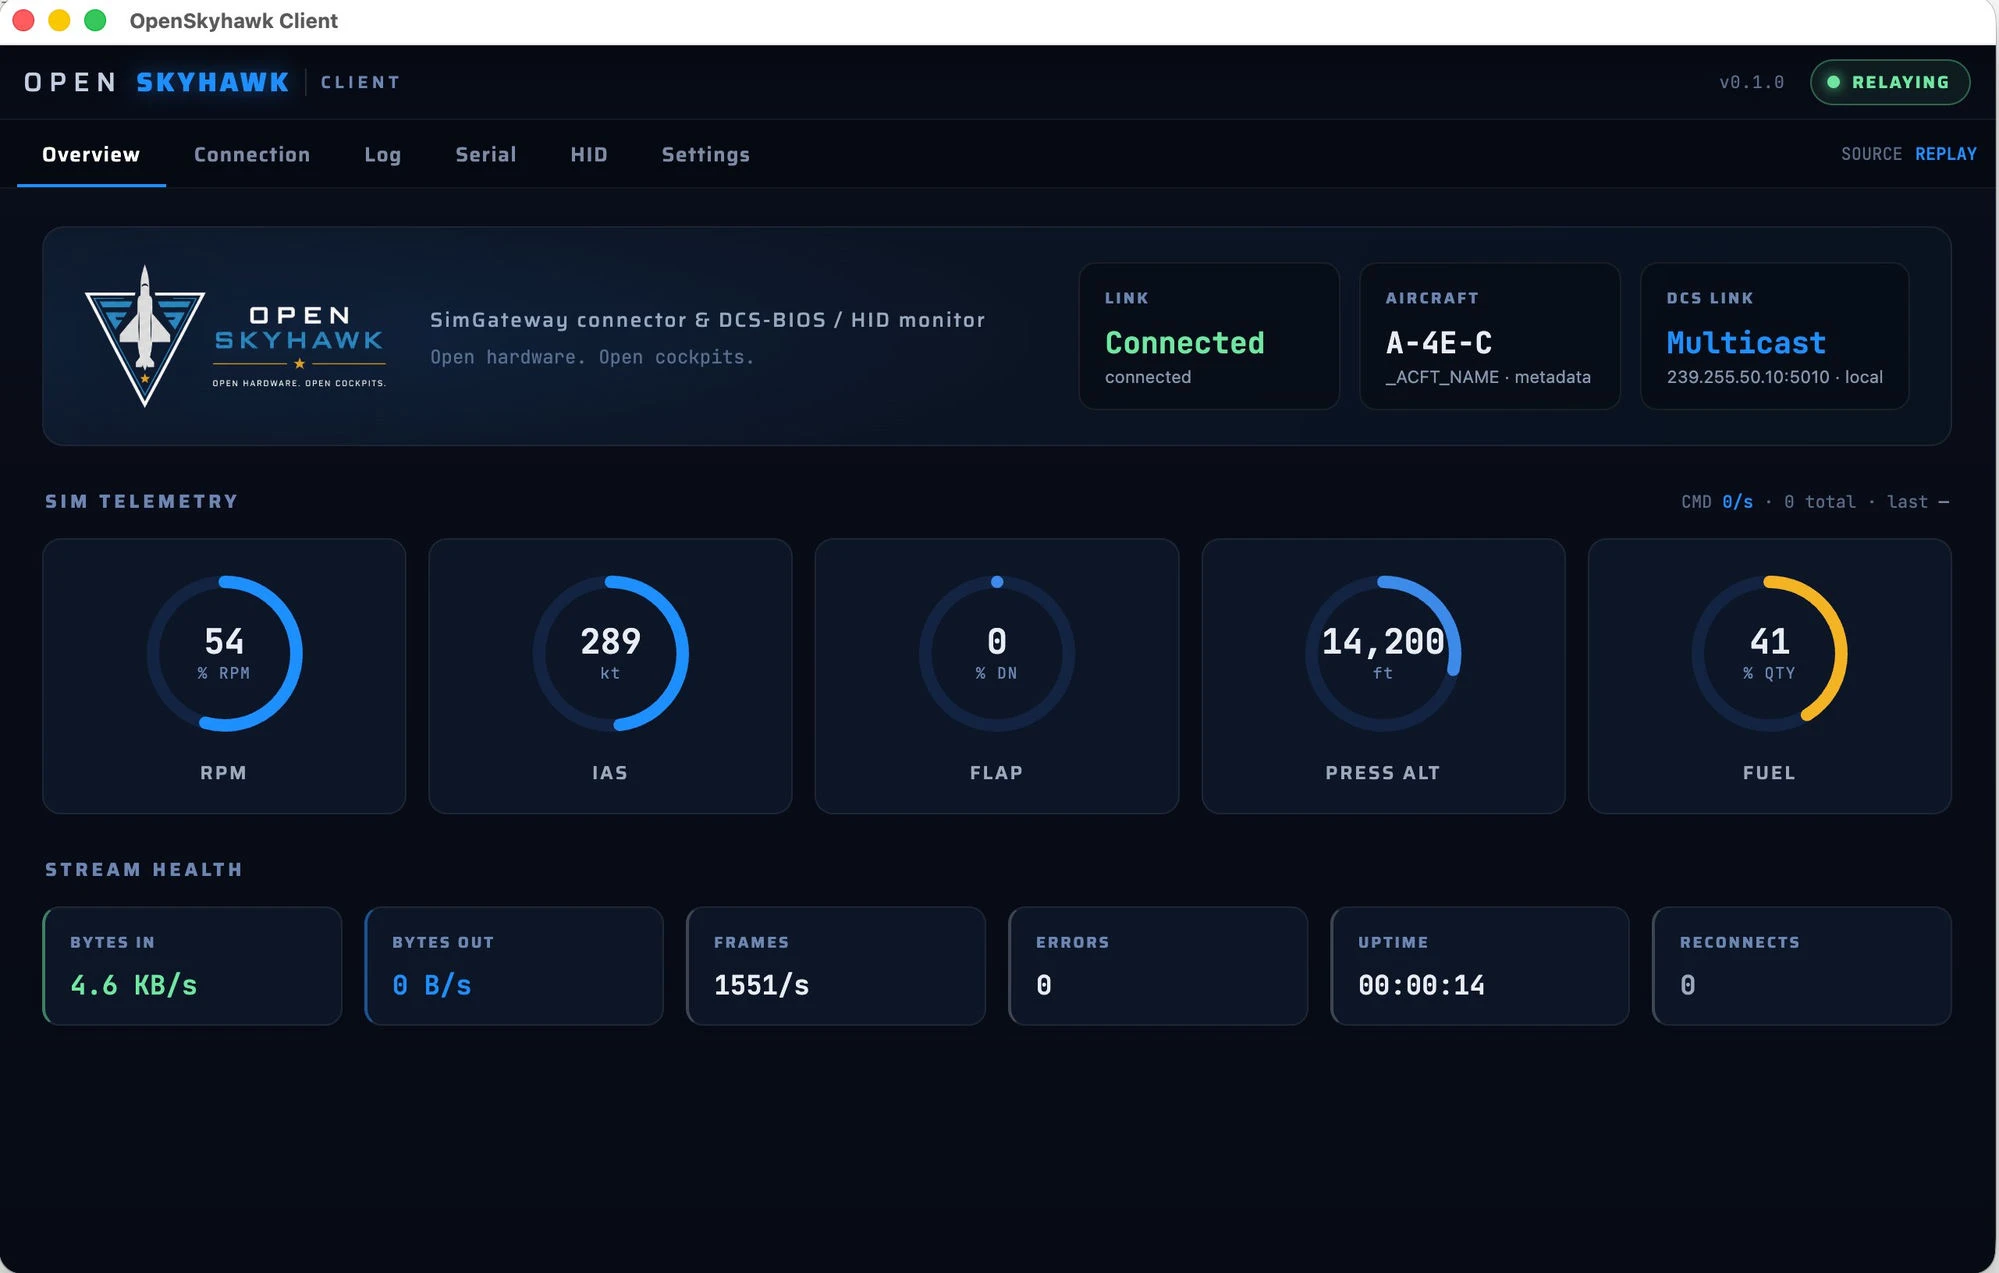Screen dimensions: 1999x1273
Task: Select the AIRCRAFT A-4E-C card
Action: (x=1490, y=336)
